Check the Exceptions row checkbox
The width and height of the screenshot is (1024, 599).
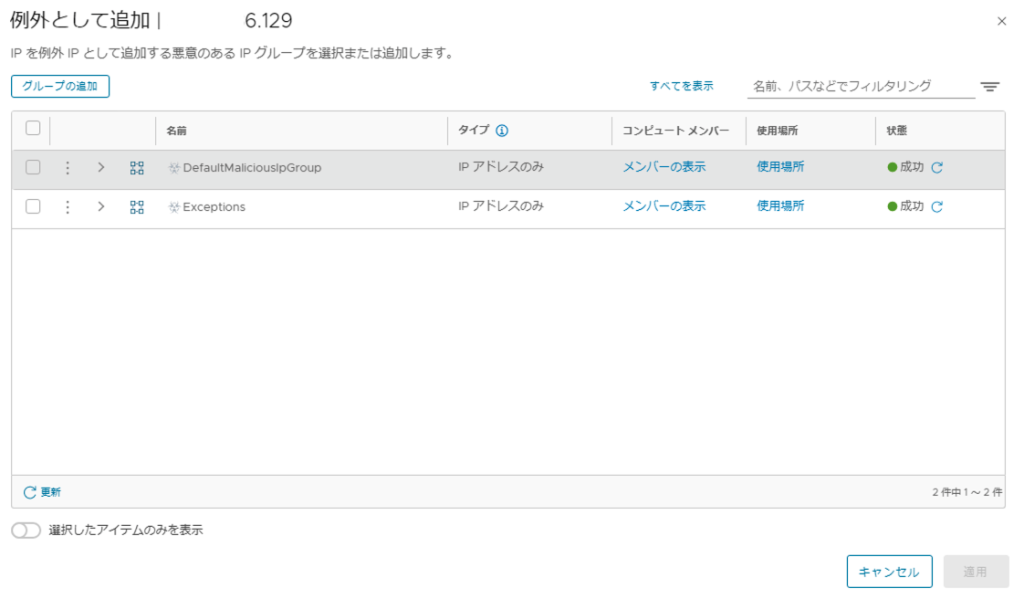click(x=33, y=206)
